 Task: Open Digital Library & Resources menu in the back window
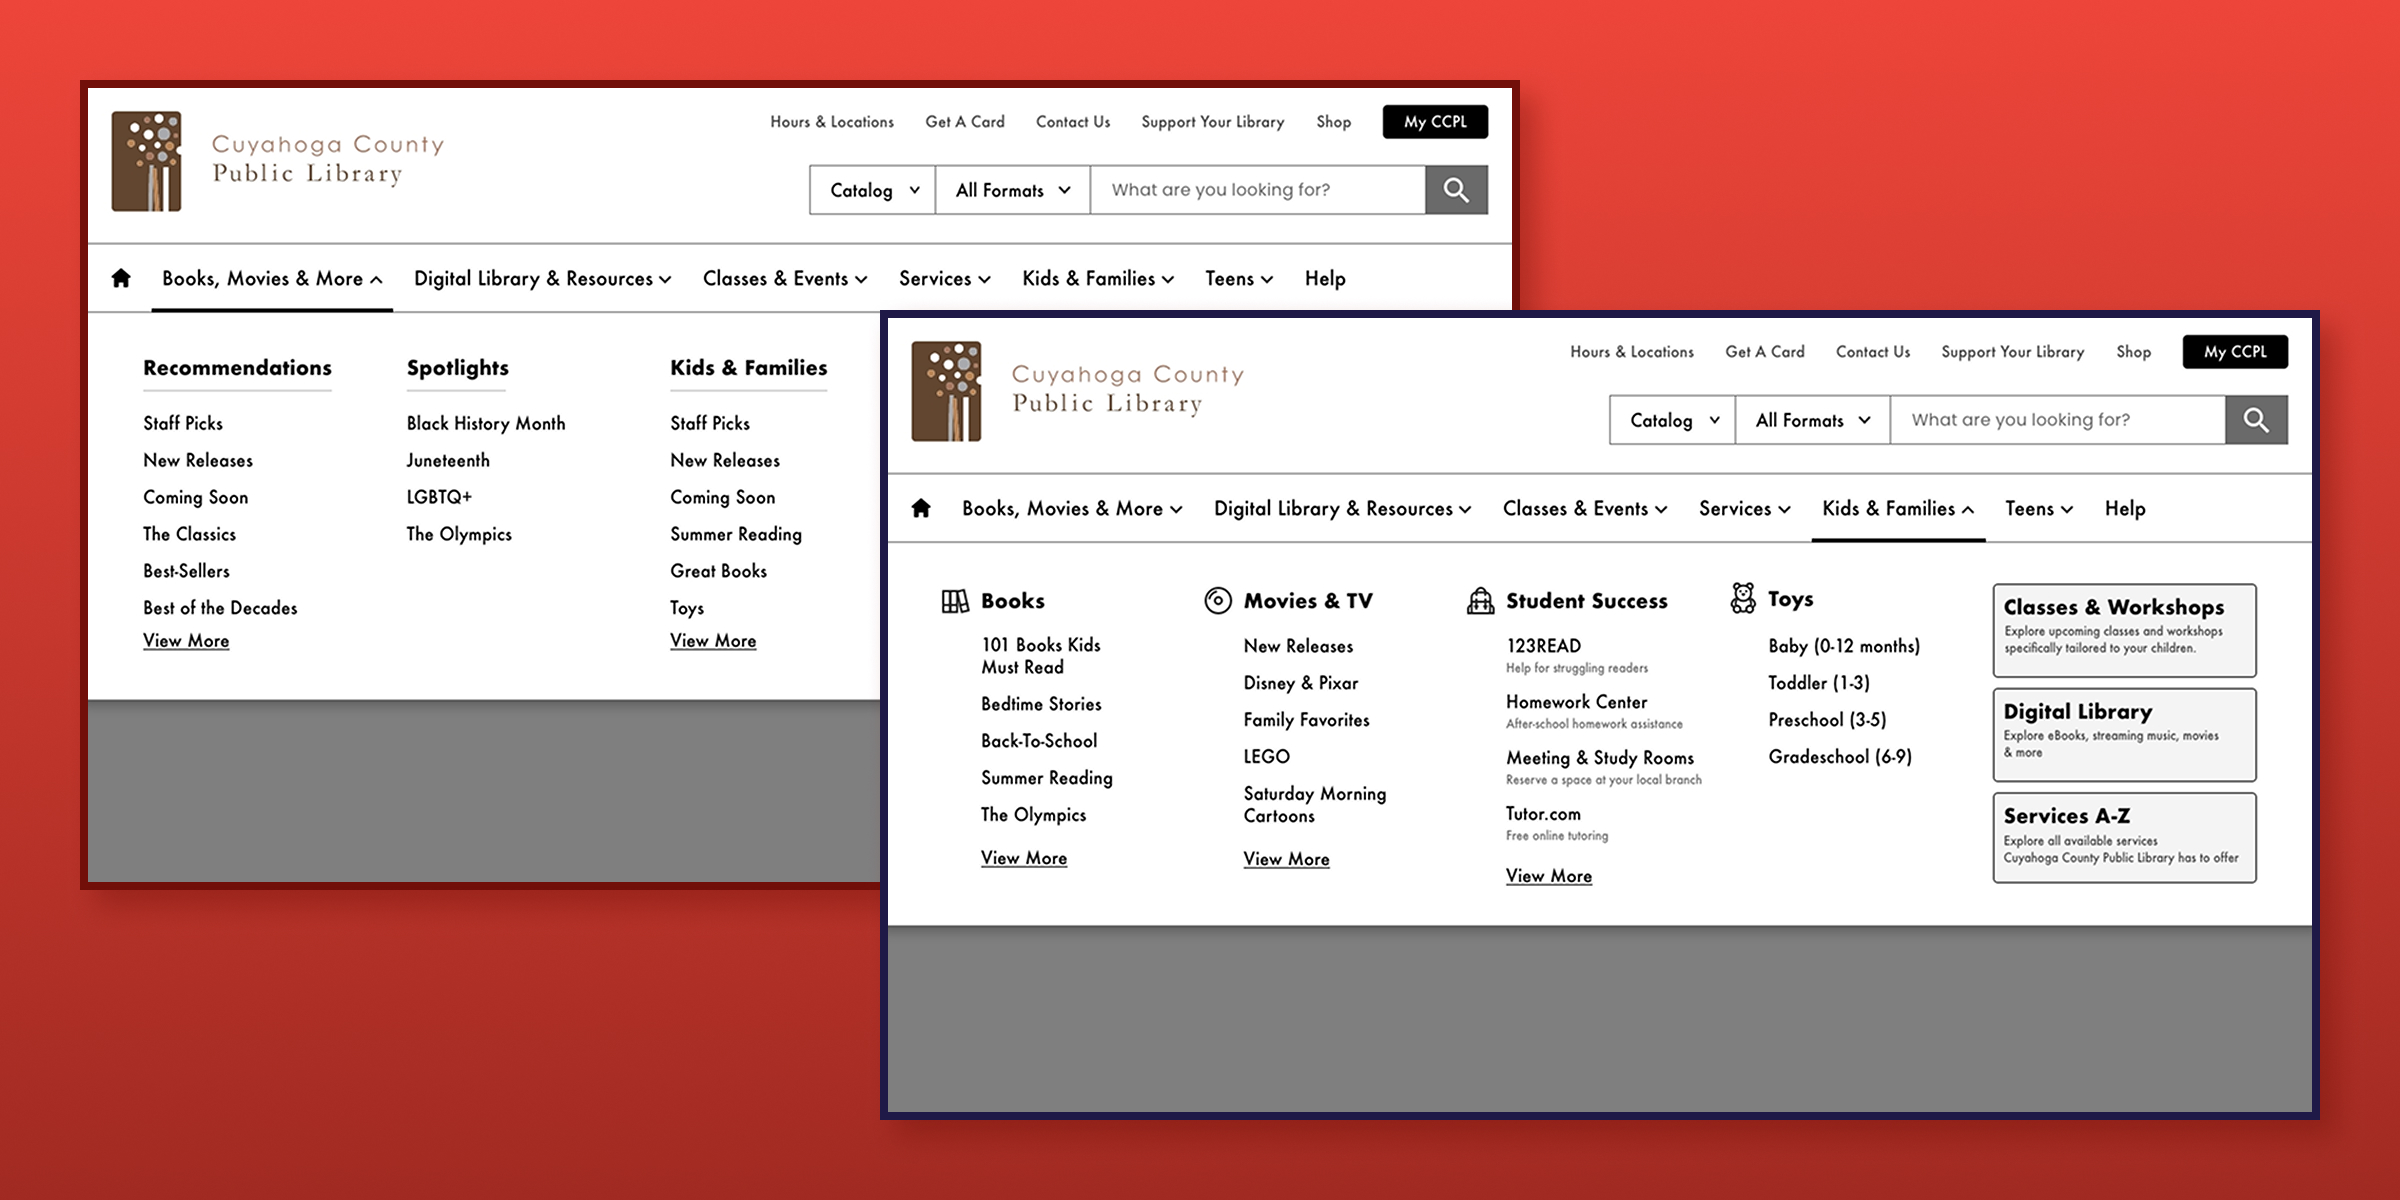point(542,279)
